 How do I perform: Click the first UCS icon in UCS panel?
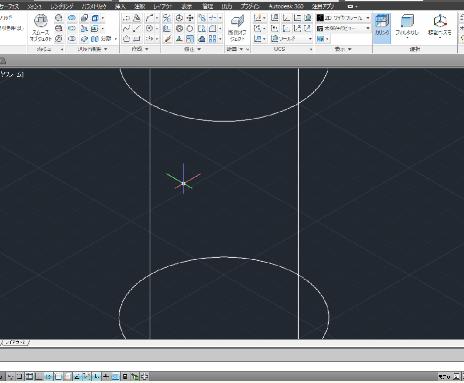pyautogui.click(x=258, y=18)
